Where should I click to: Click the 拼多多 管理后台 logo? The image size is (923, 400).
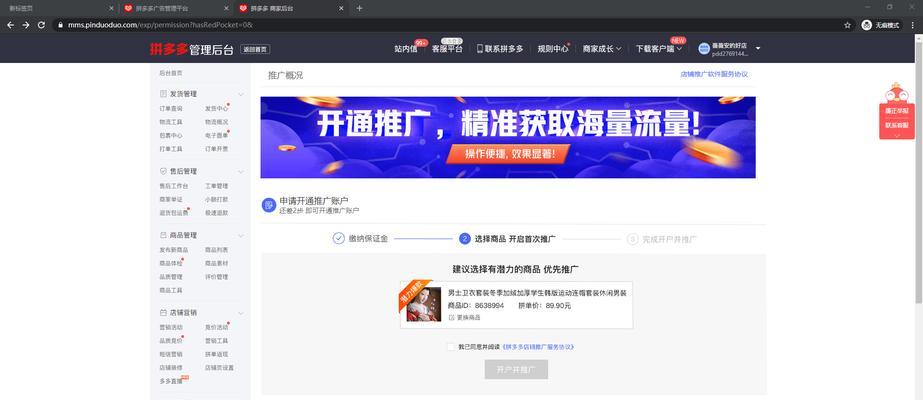pyautogui.click(x=192, y=49)
